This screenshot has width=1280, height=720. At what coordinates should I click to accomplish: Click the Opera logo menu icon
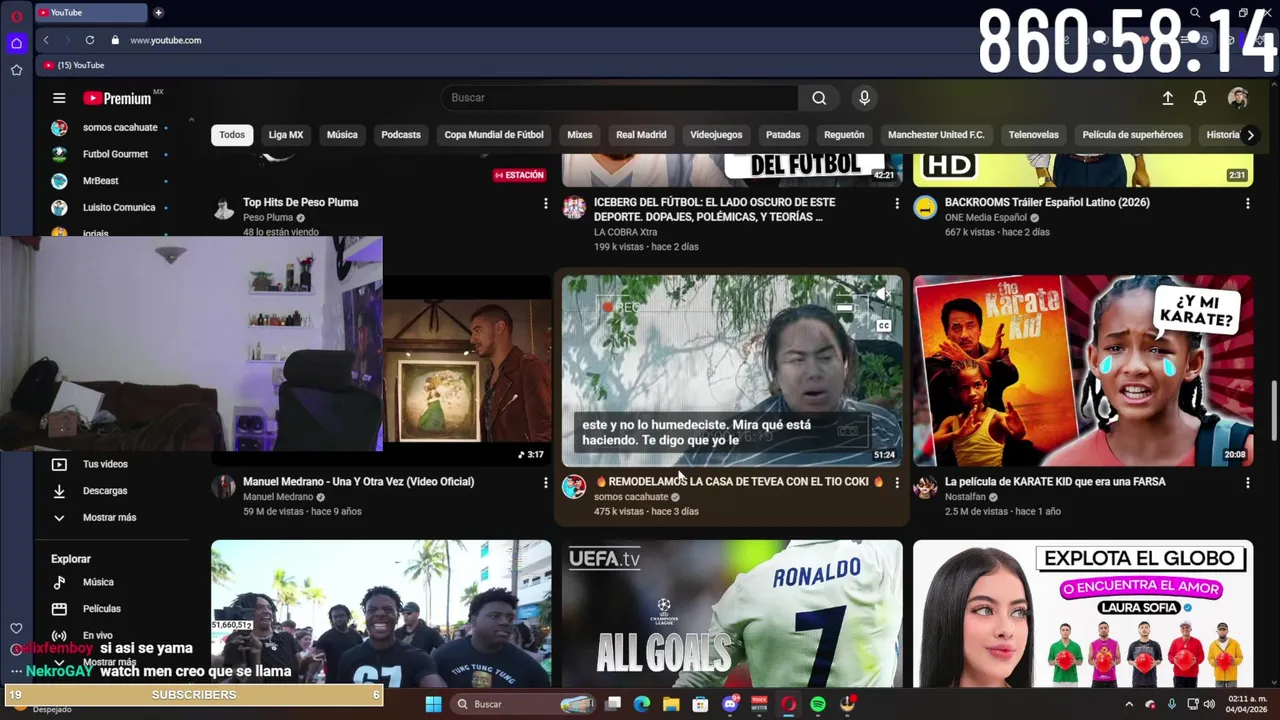click(16, 16)
